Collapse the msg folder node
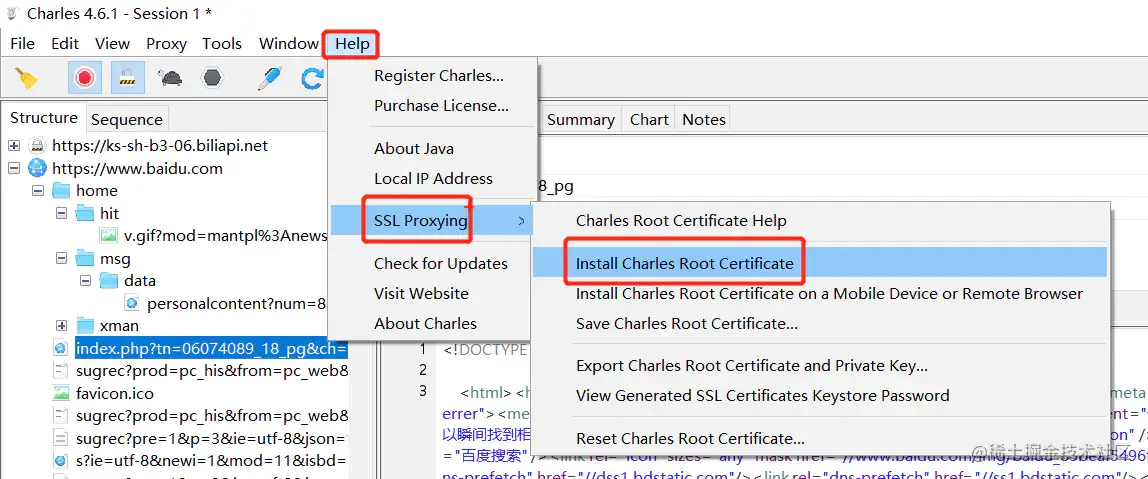This screenshot has width=1148, height=479. (62, 259)
